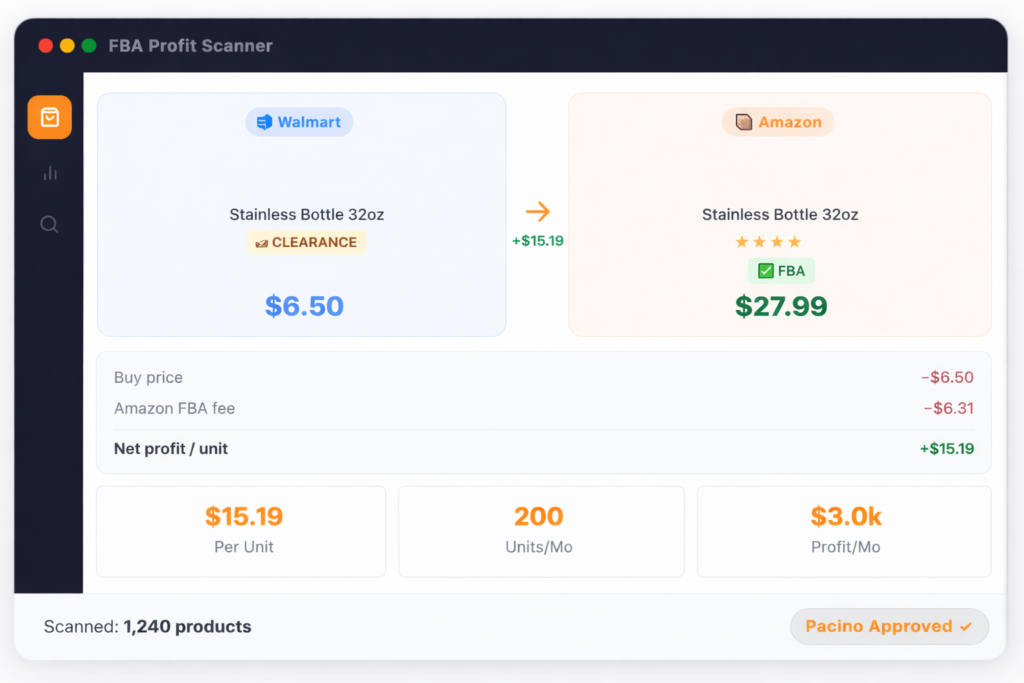Click the Pacino Approved button

tap(889, 627)
